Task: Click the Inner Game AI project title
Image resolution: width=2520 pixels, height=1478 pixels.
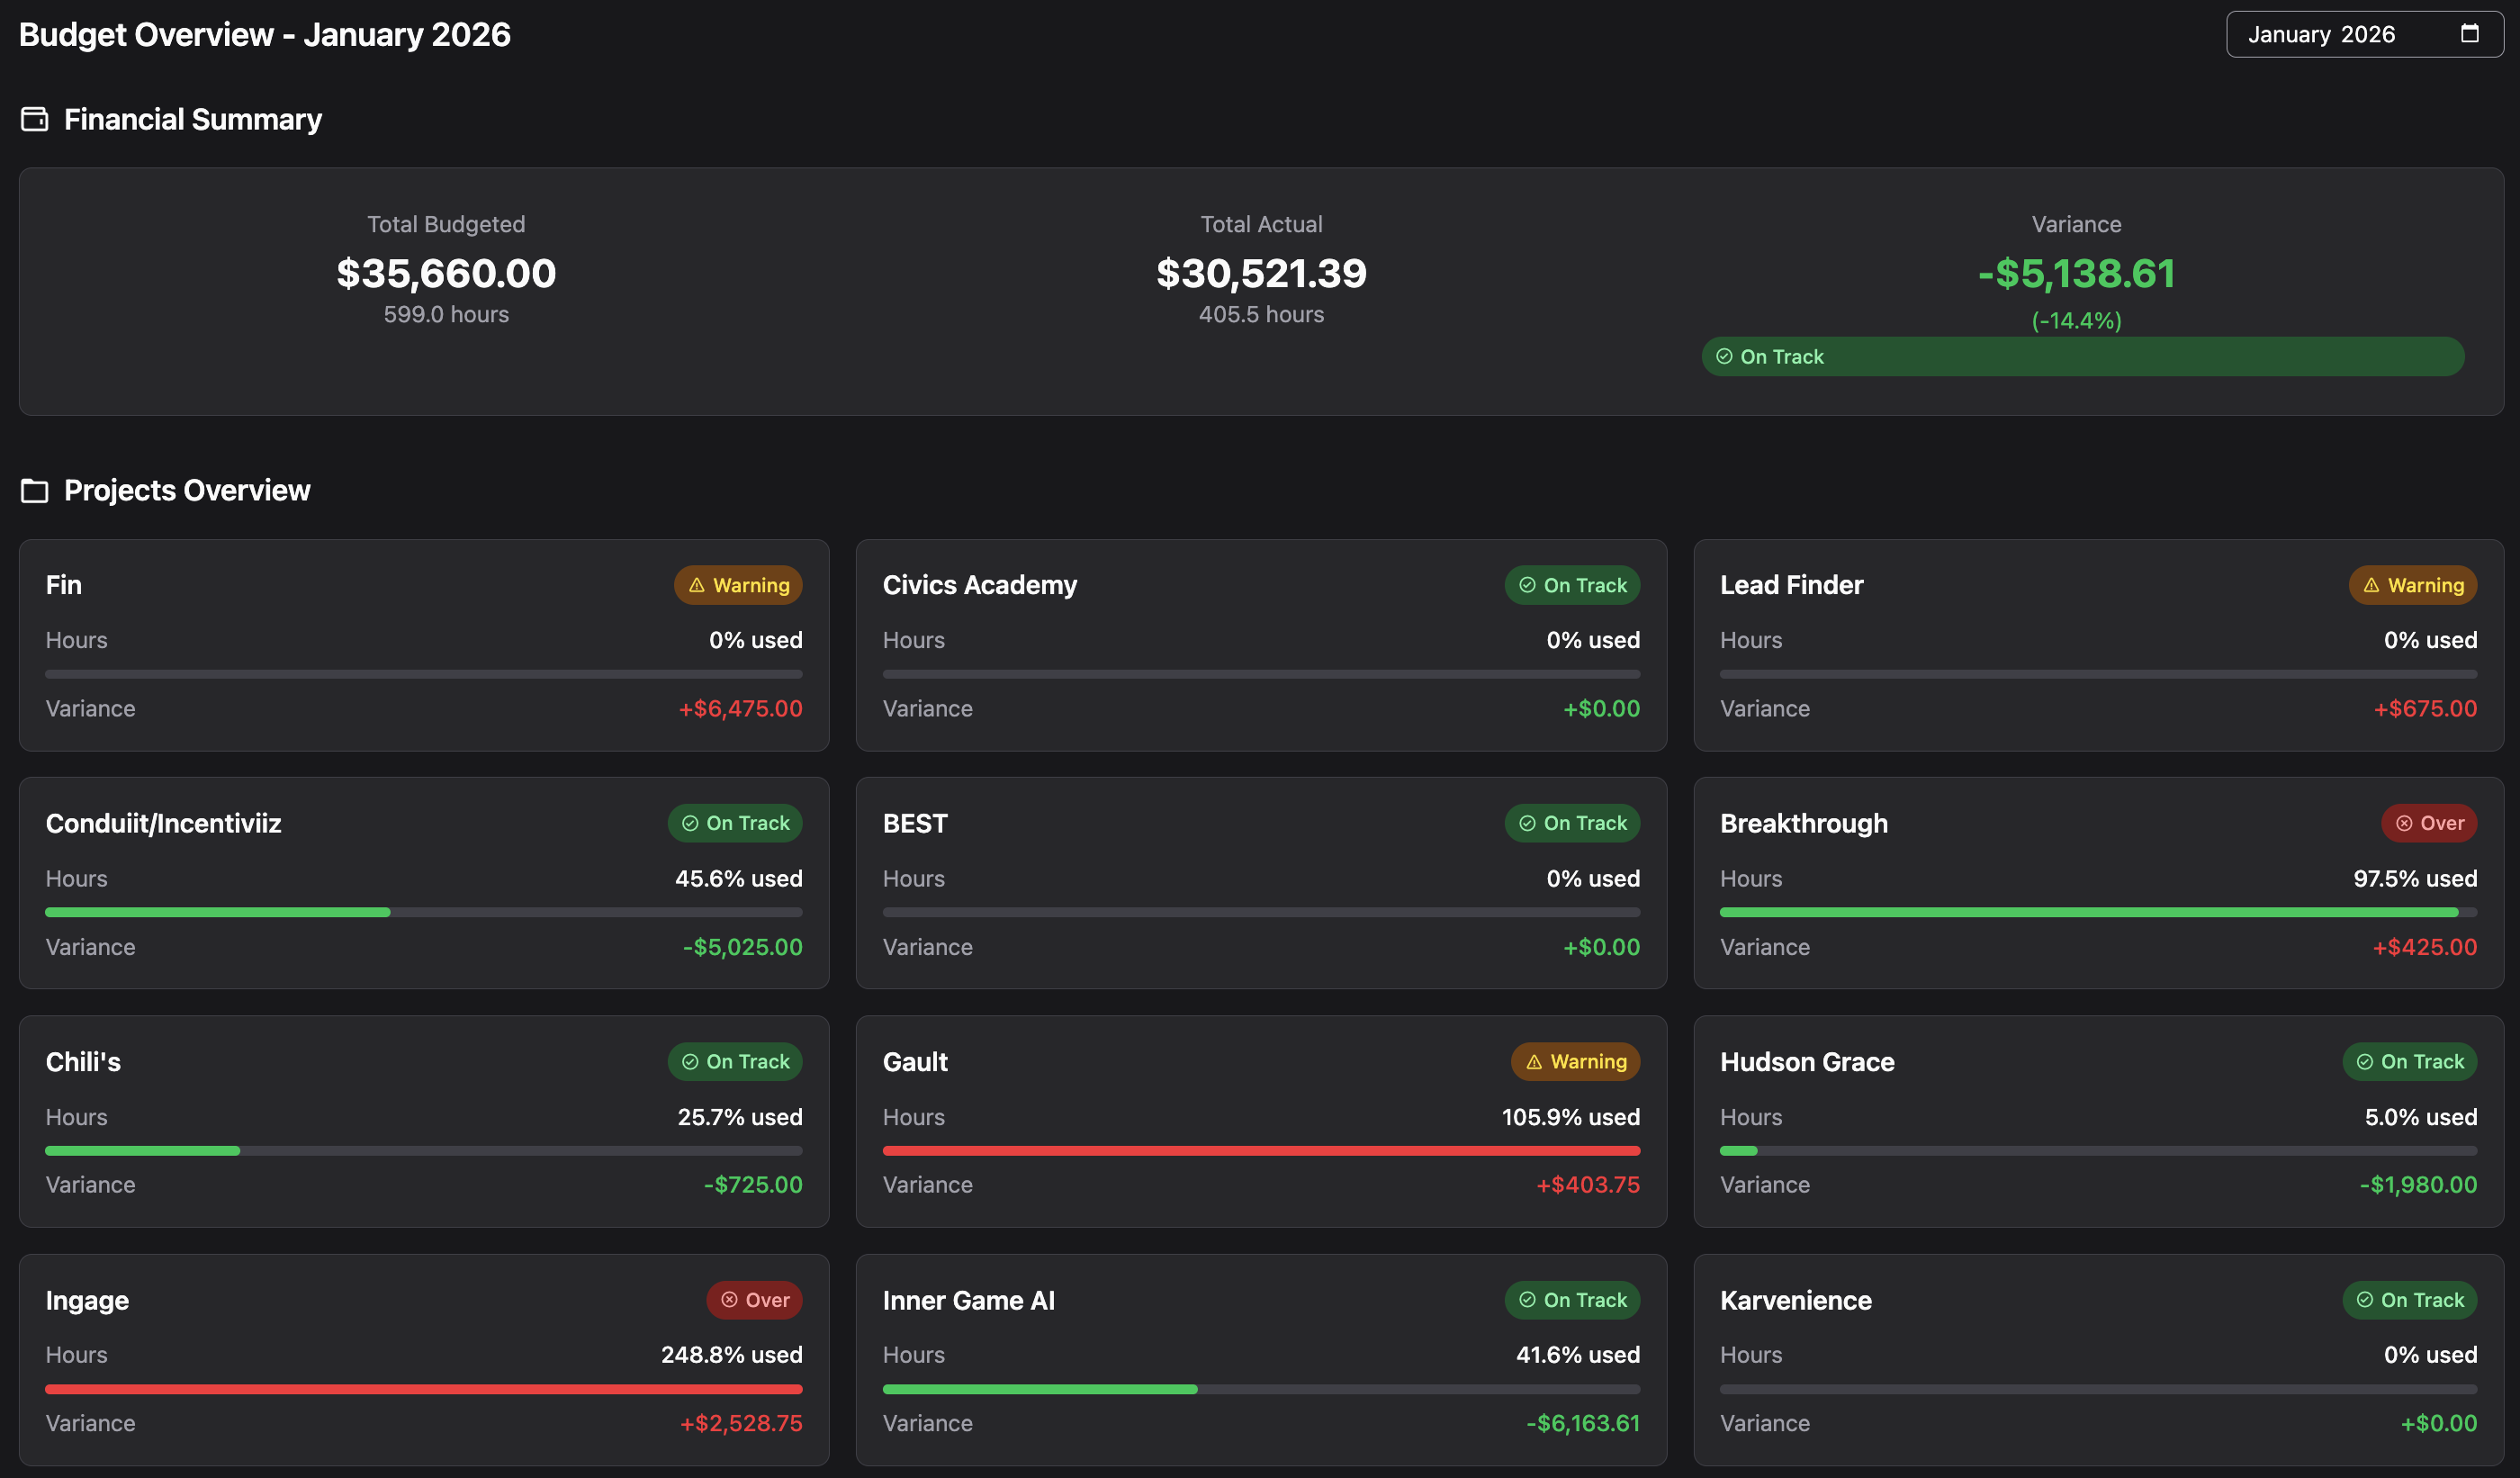Action: click(x=968, y=1300)
